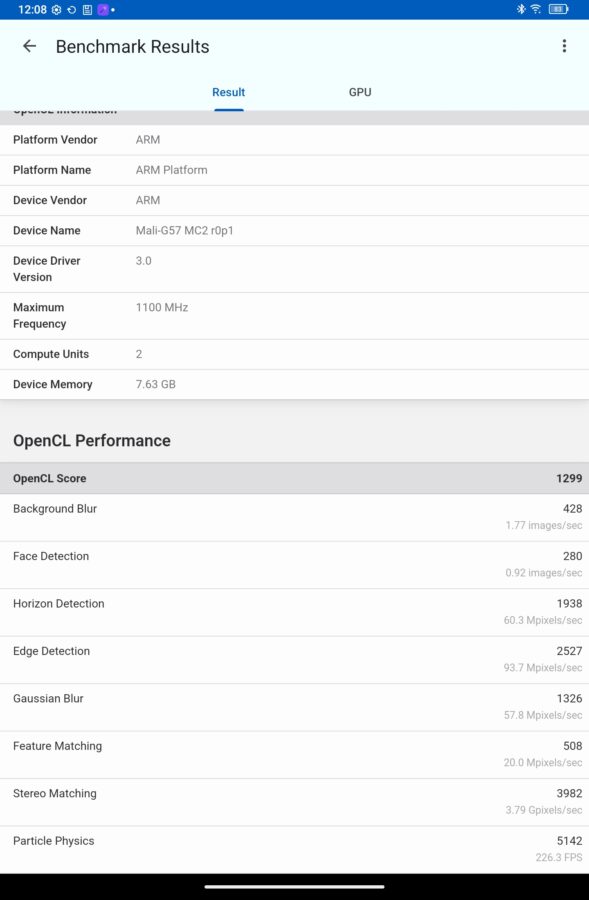Tap the battery indicator icon
Screen dimensions: 589x900
(559, 9)
